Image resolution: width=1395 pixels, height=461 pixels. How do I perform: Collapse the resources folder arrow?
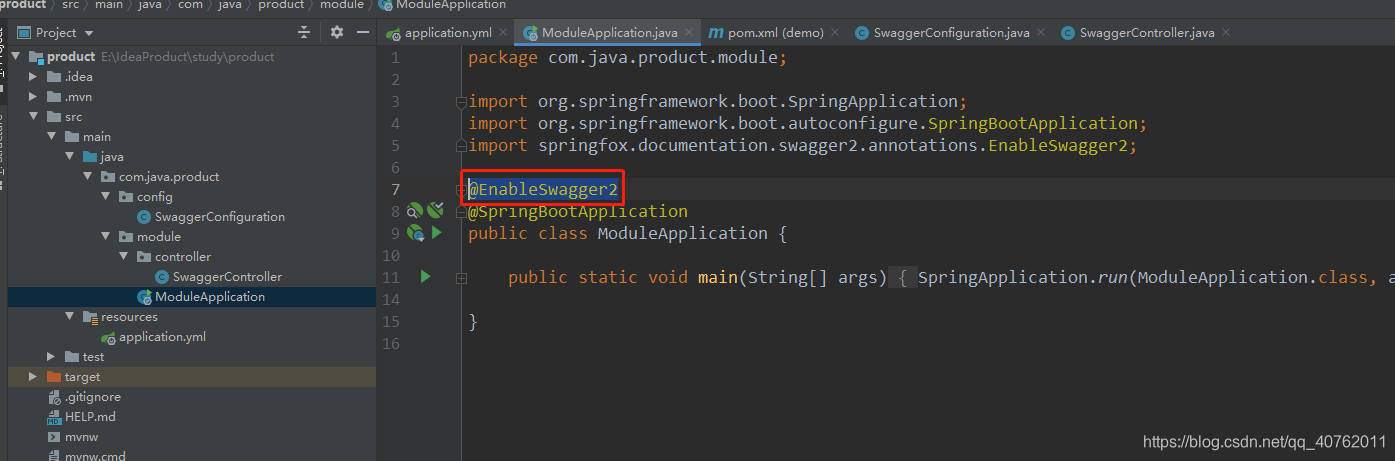click(70, 317)
